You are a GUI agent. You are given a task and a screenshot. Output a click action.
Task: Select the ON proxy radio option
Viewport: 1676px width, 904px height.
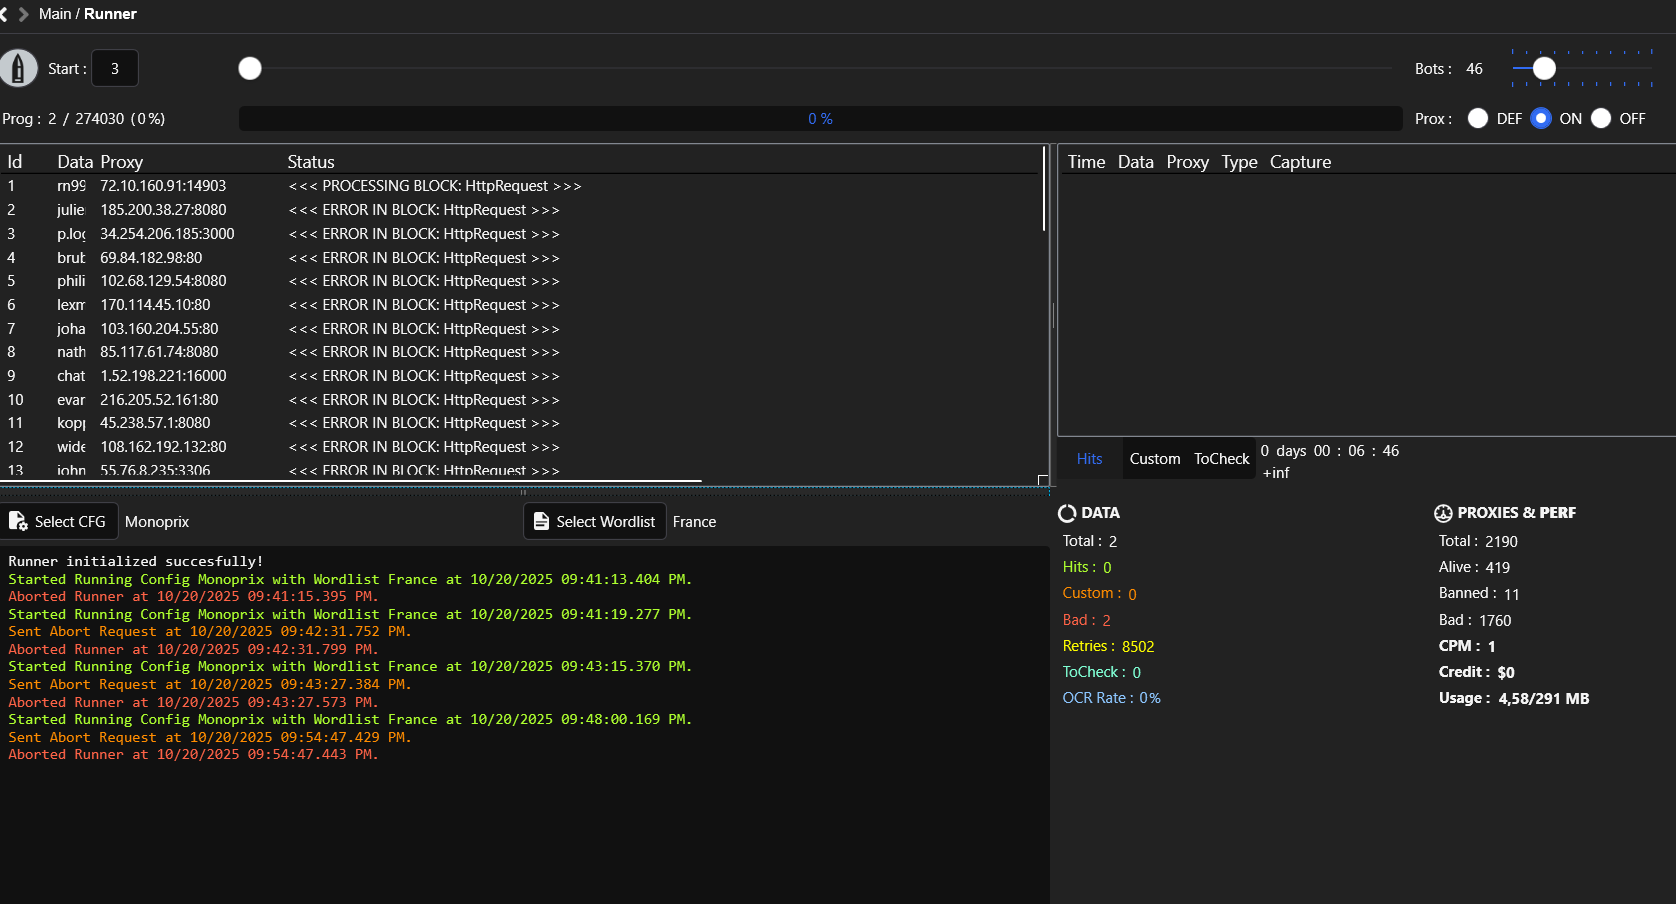(1541, 118)
